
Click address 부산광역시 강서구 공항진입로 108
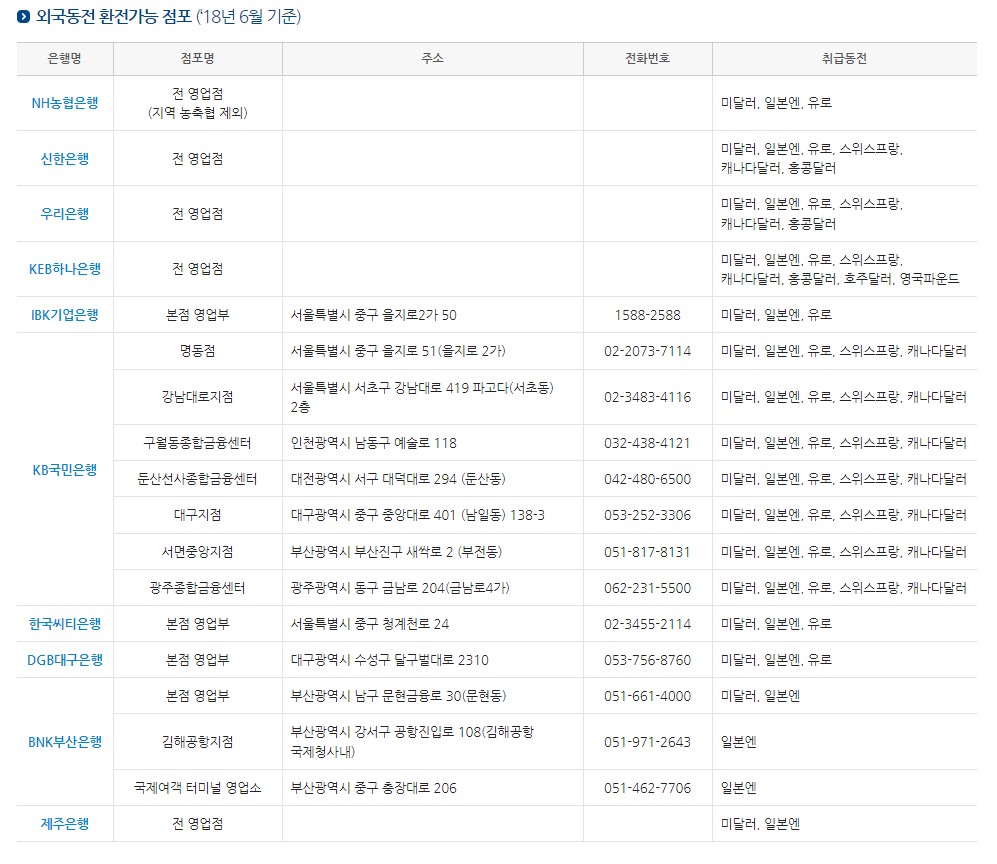pos(413,742)
